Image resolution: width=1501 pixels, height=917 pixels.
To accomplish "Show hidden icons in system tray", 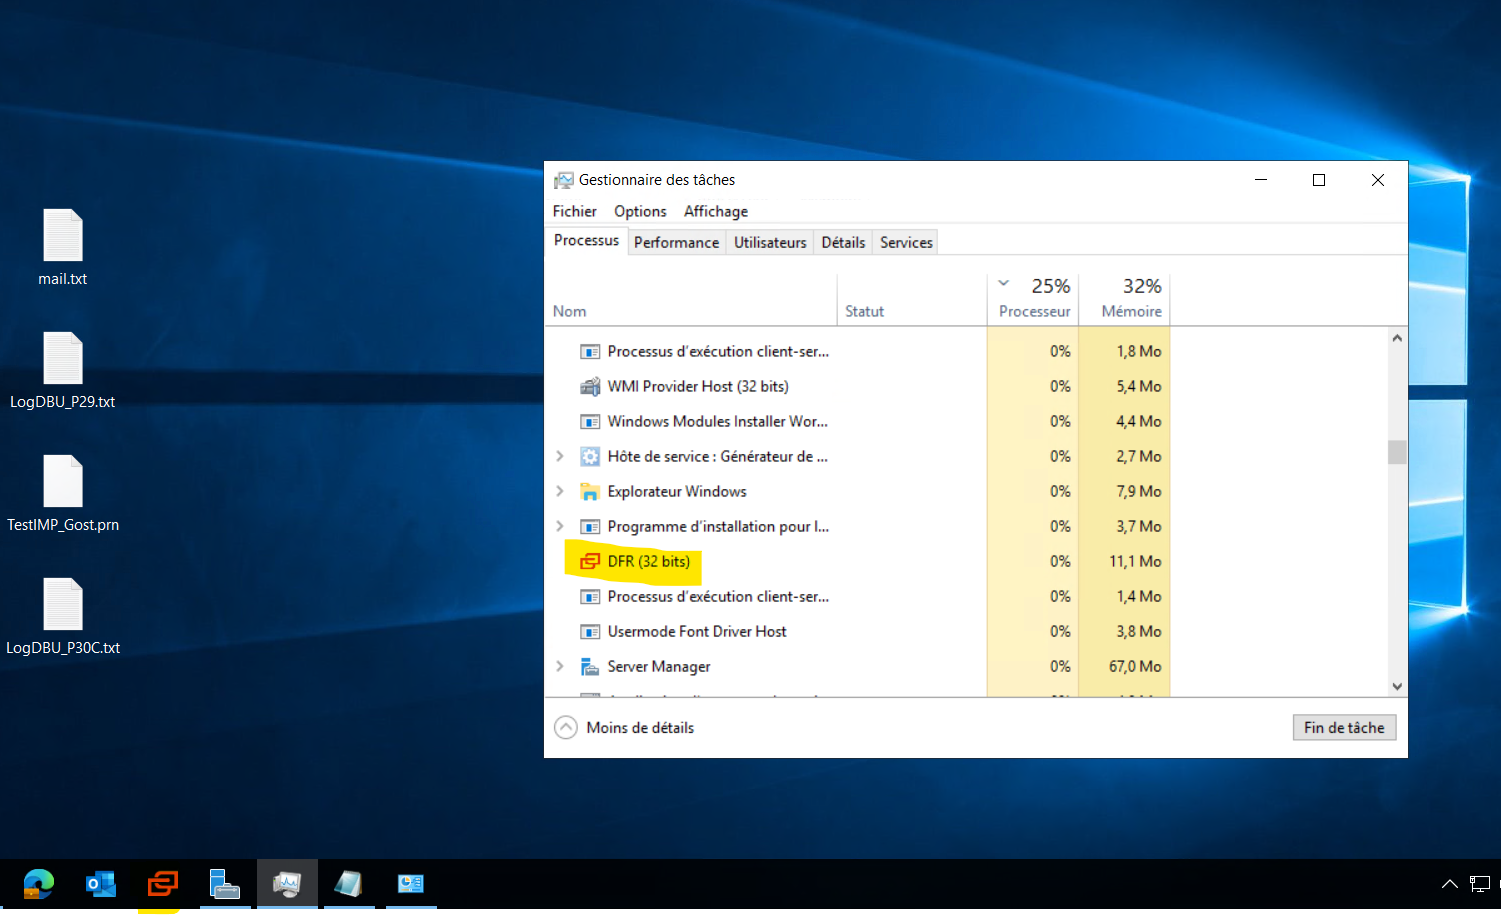I will pyautogui.click(x=1449, y=884).
